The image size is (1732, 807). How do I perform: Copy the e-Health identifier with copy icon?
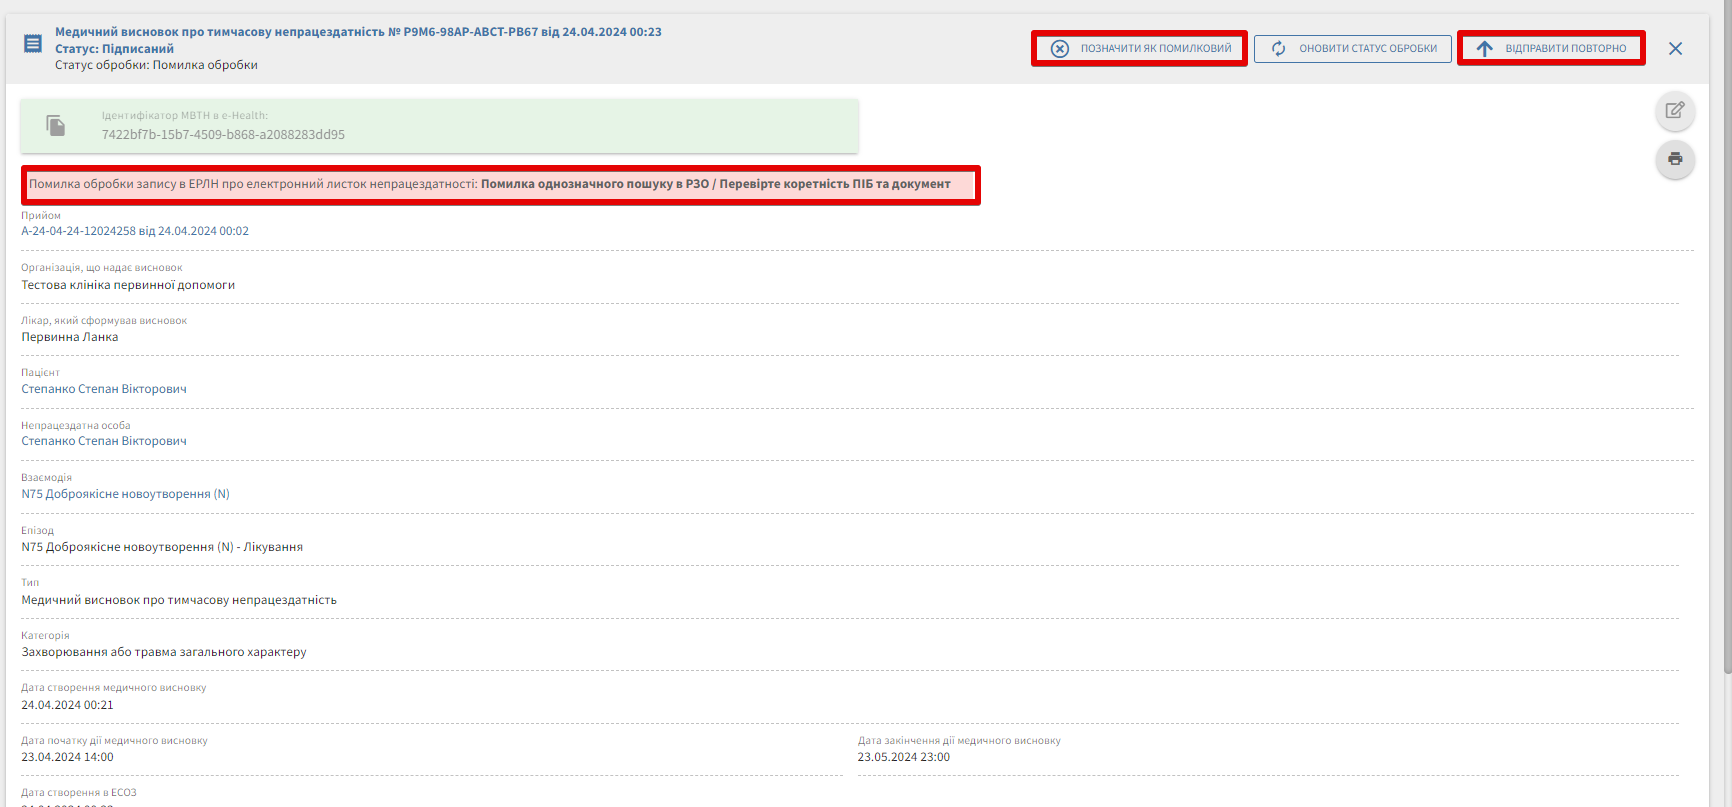(x=56, y=126)
